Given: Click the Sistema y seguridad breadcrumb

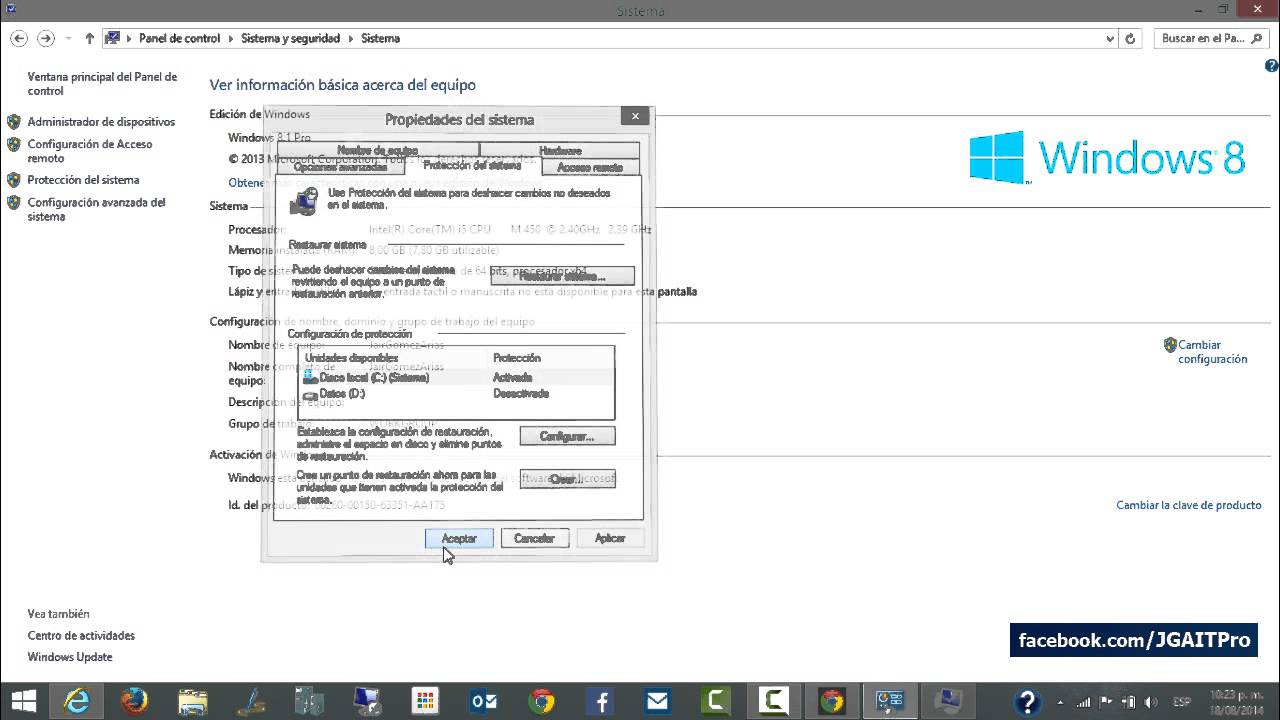Looking at the screenshot, I should point(288,38).
